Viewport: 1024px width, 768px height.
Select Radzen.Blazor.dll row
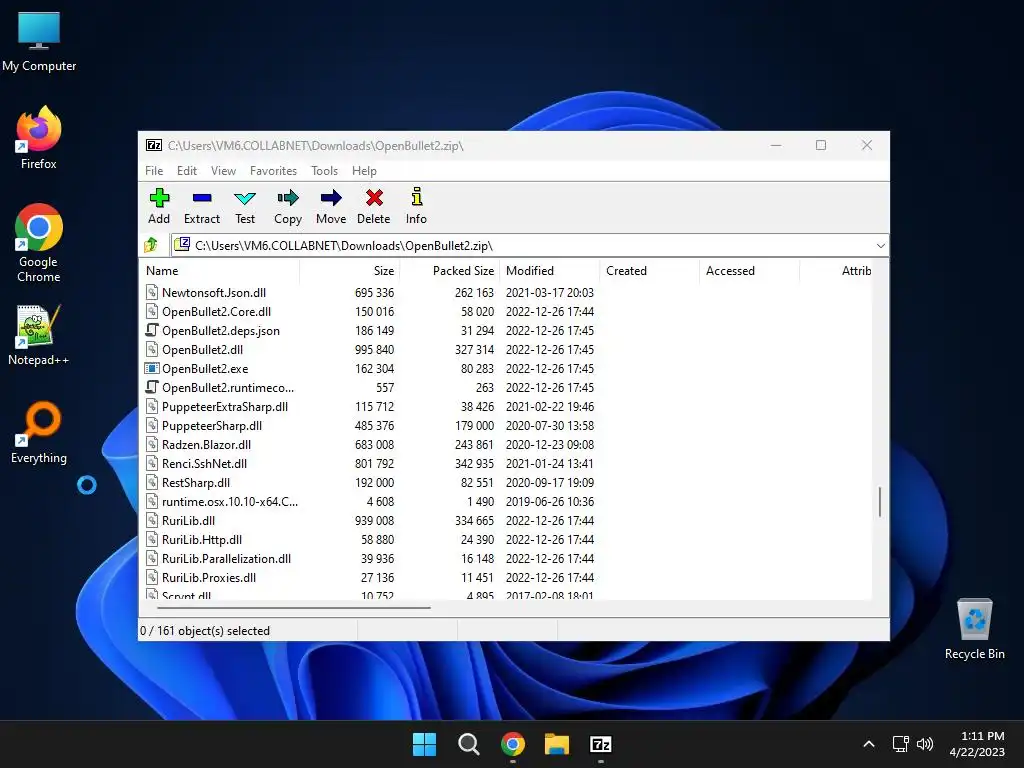(506, 444)
